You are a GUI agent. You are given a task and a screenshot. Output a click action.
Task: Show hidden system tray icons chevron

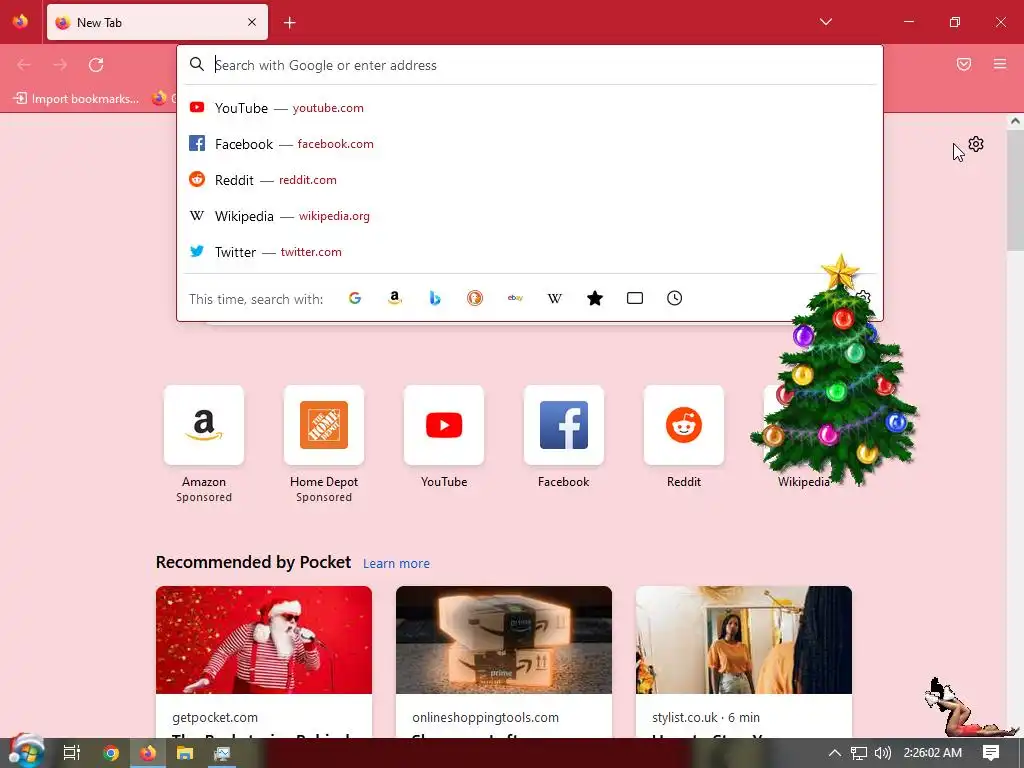tap(835, 753)
